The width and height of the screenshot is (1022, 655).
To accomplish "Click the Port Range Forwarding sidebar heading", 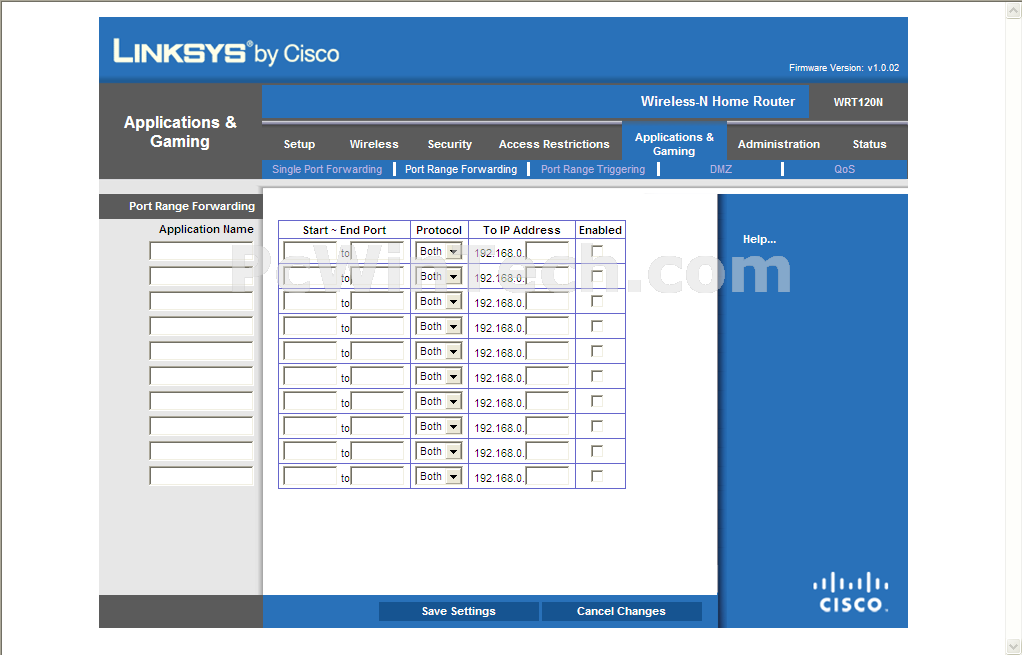I will [x=192, y=206].
